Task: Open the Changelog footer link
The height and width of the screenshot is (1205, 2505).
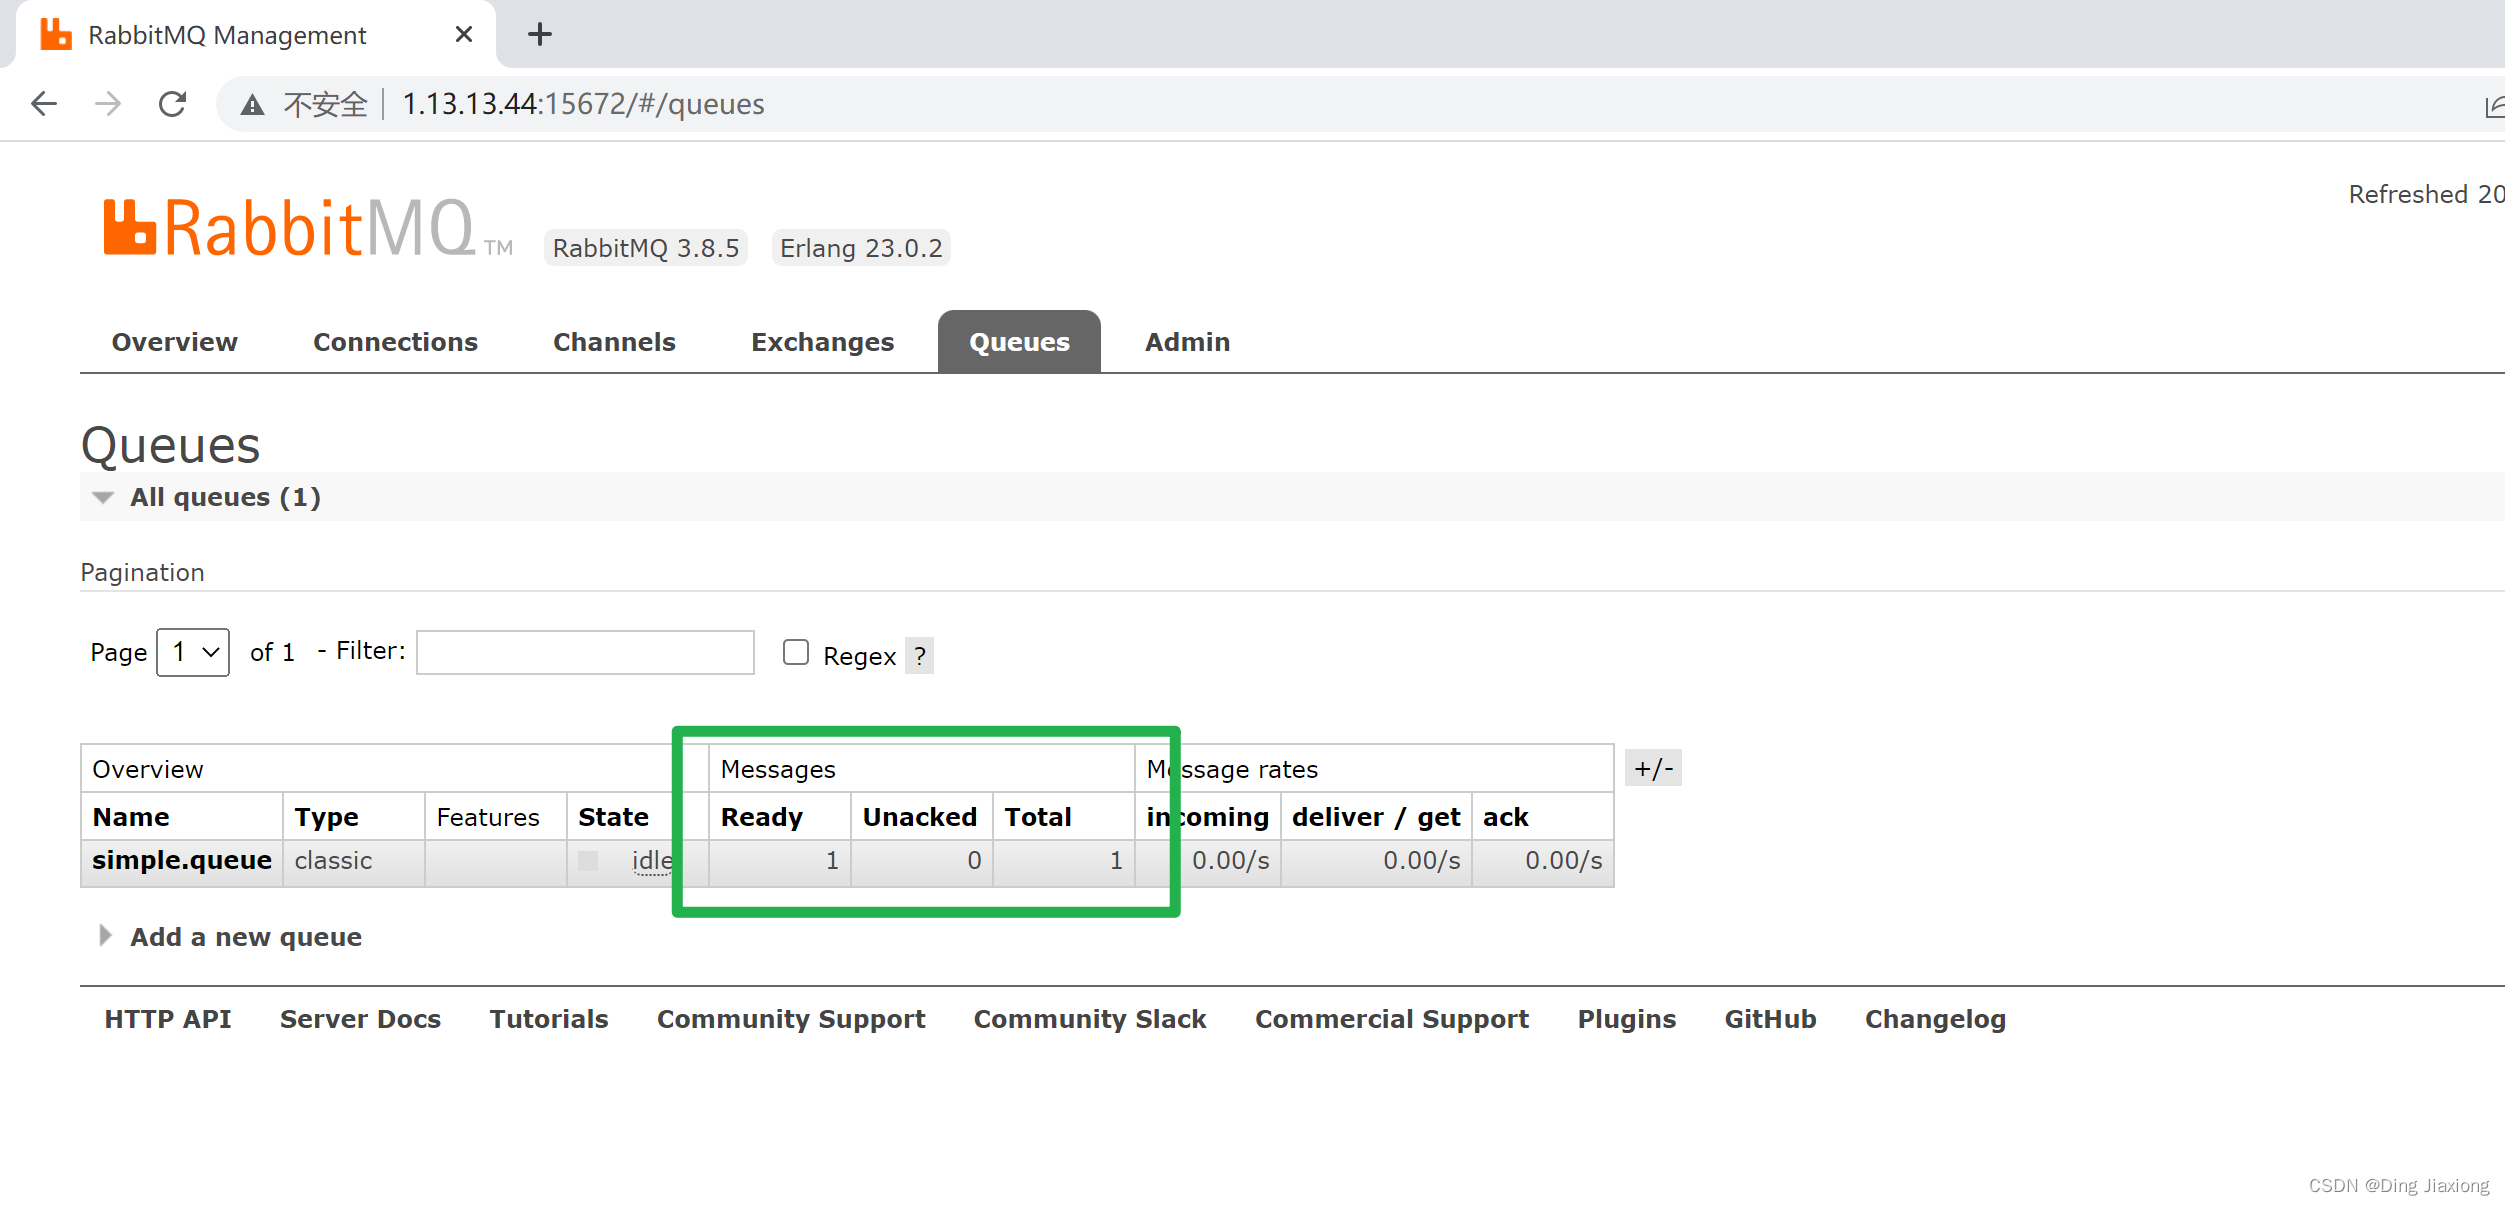Action: coord(1935,1019)
